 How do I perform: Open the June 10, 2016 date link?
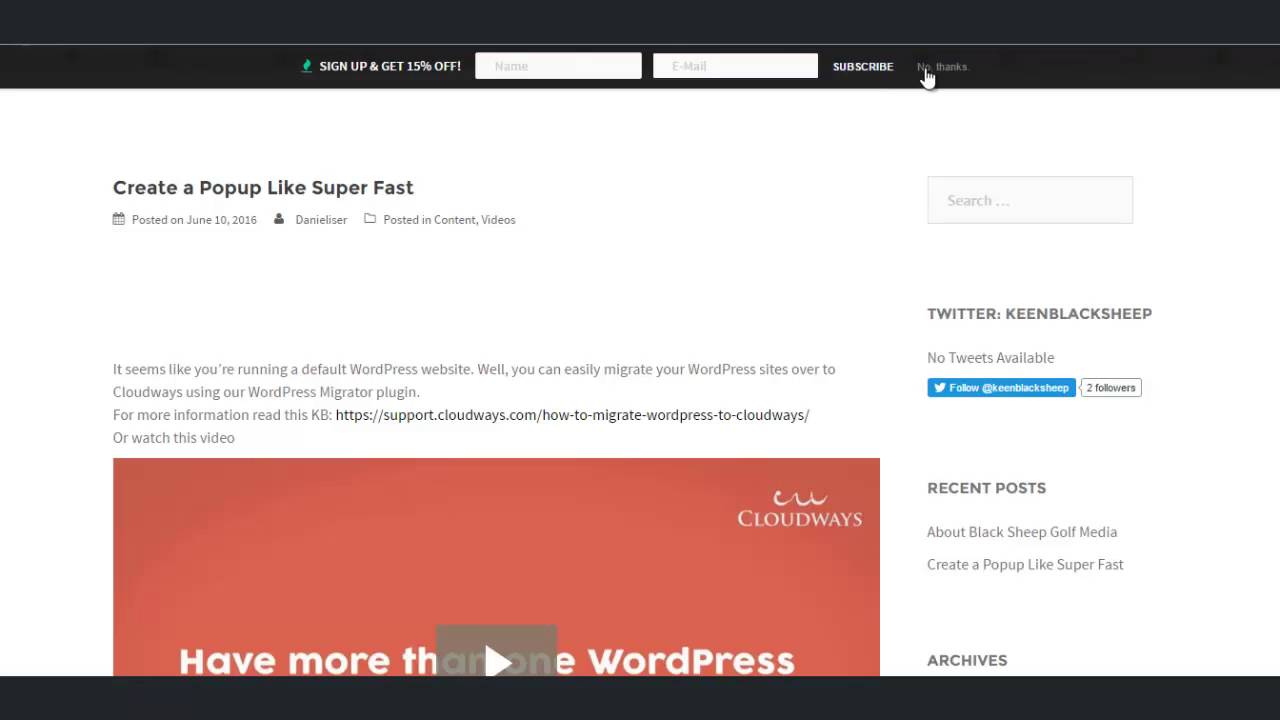221,219
